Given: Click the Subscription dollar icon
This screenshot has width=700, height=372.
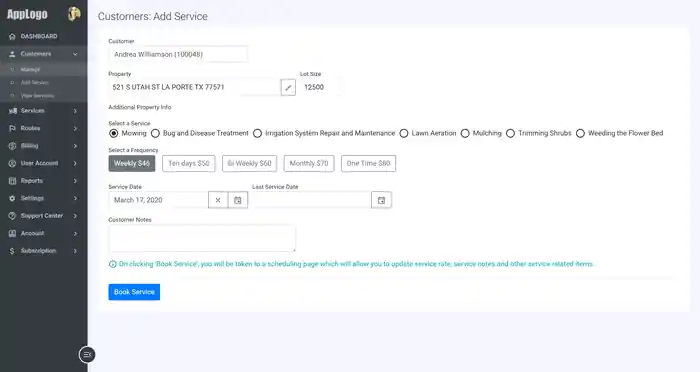Looking at the screenshot, I should pos(12,251).
